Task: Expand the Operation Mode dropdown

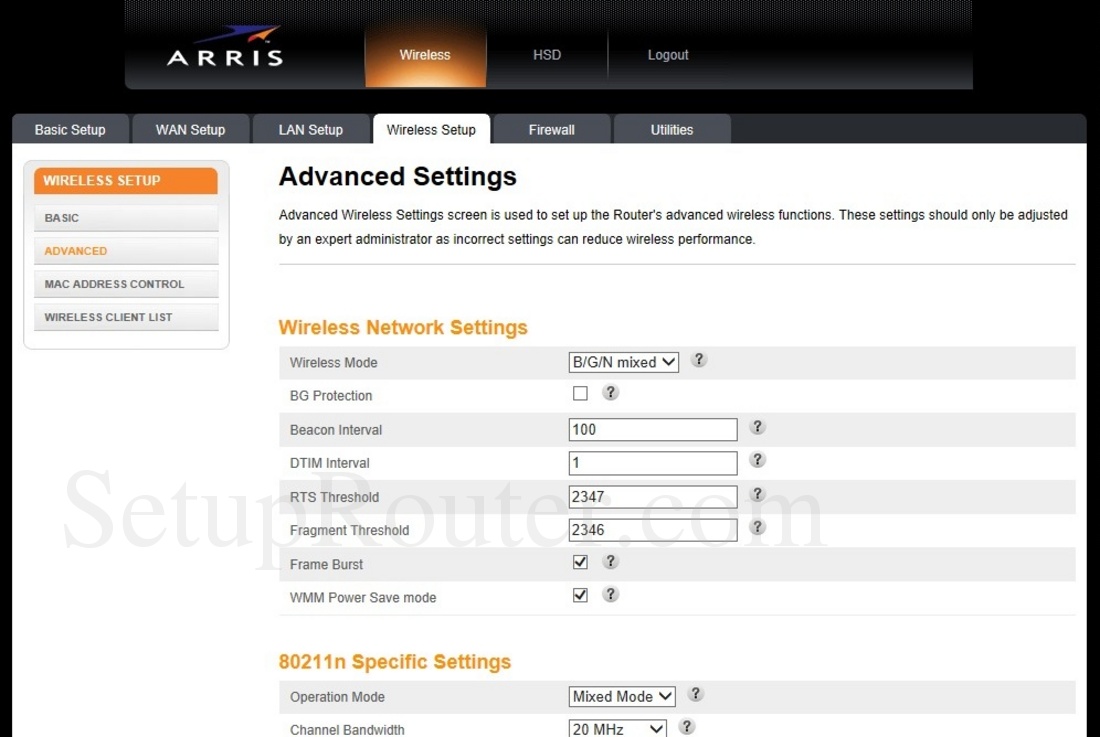Action: click(x=621, y=695)
